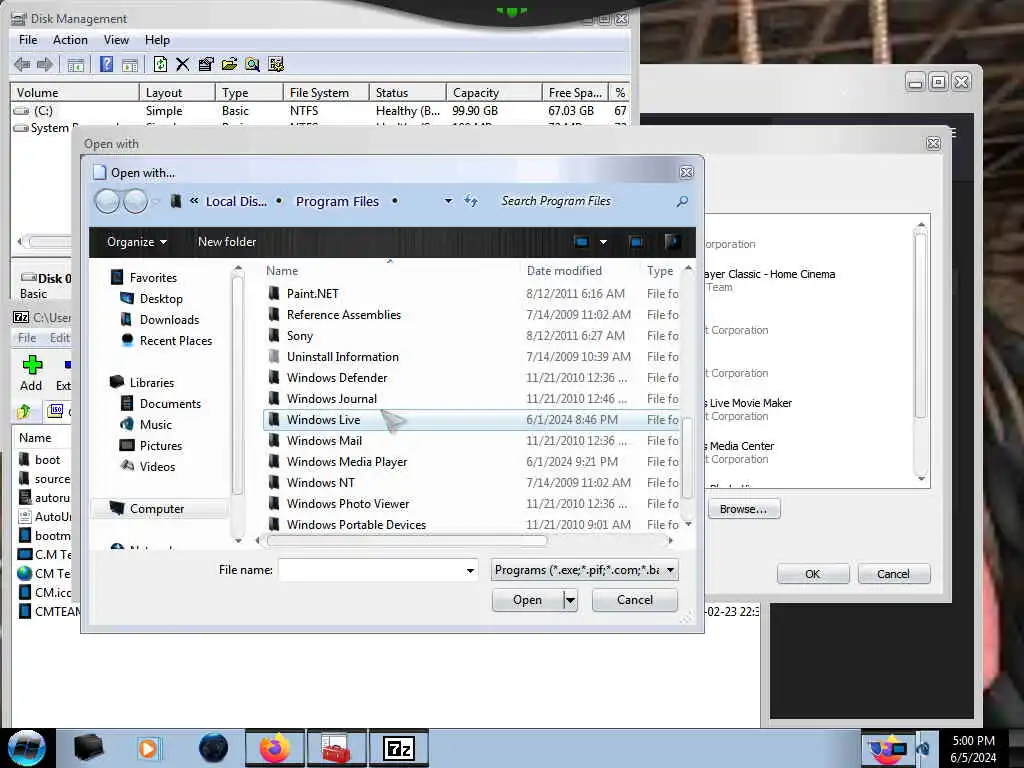Click Open button in file dialog
Image resolution: width=1024 pixels, height=768 pixels.
coord(527,600)
